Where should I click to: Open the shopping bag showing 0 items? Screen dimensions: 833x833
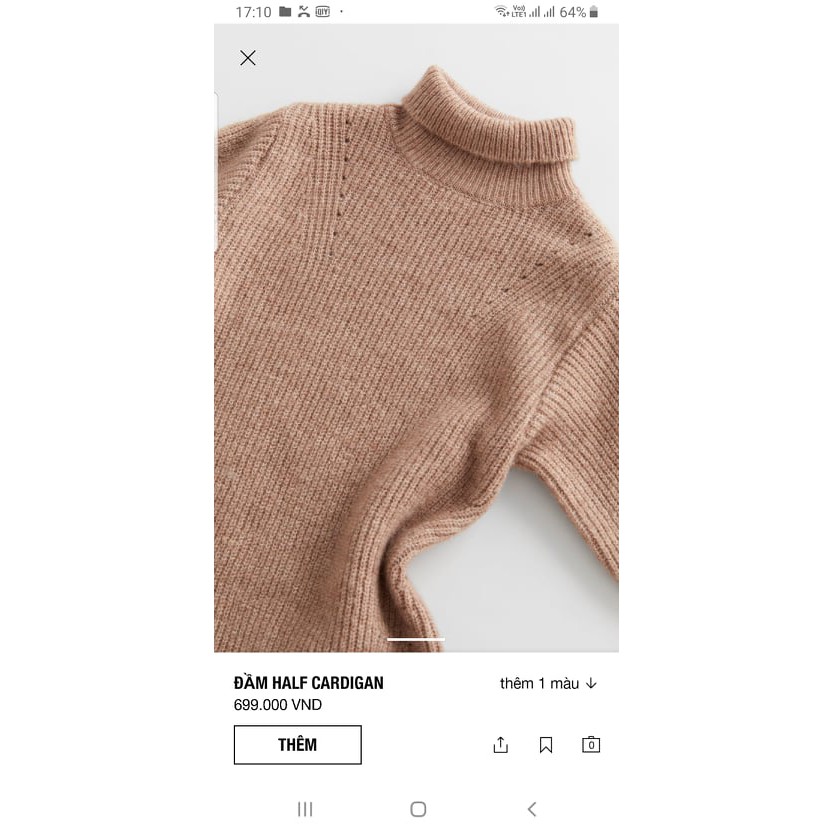pos(591,744)
